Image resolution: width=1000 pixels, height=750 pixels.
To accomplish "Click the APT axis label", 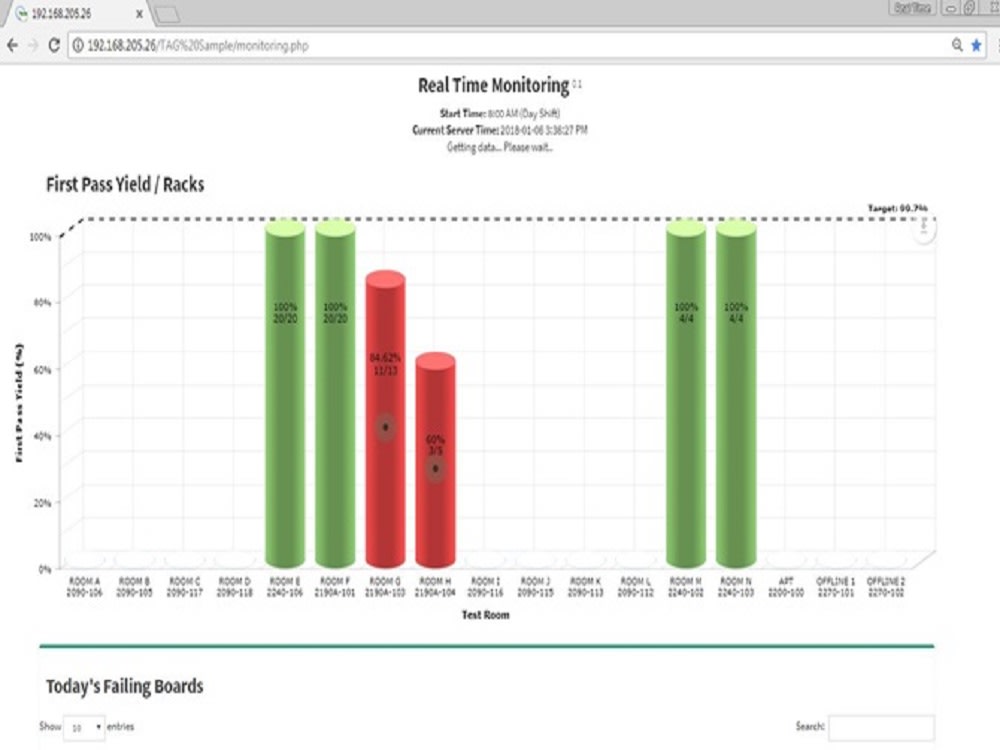I will [x=786, y=587].
